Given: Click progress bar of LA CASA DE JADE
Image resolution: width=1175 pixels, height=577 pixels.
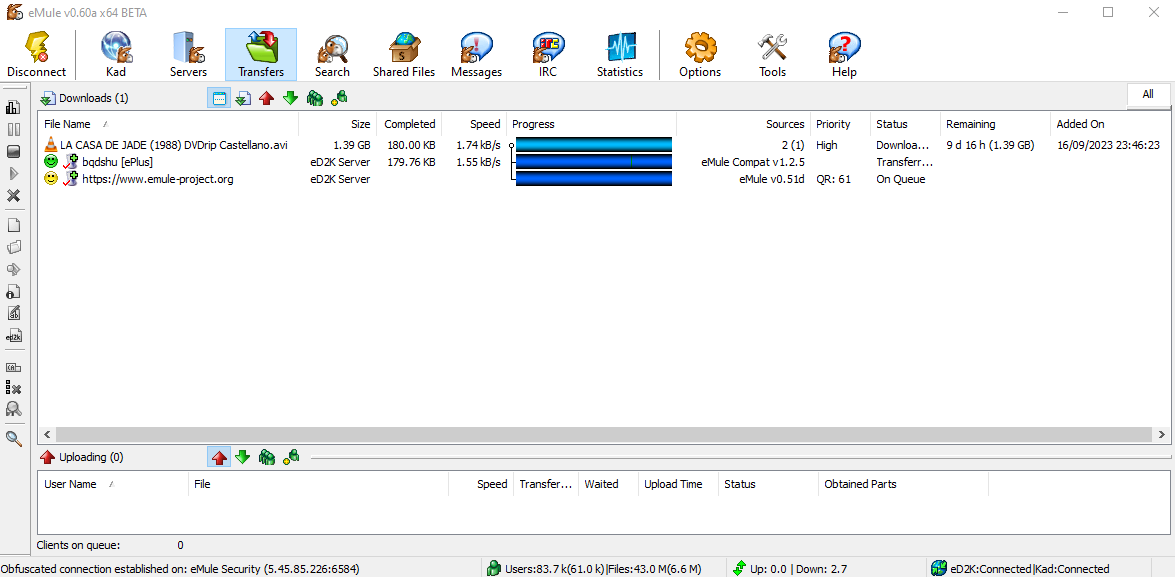Looking at the screenshot, I should coord(593,145).
